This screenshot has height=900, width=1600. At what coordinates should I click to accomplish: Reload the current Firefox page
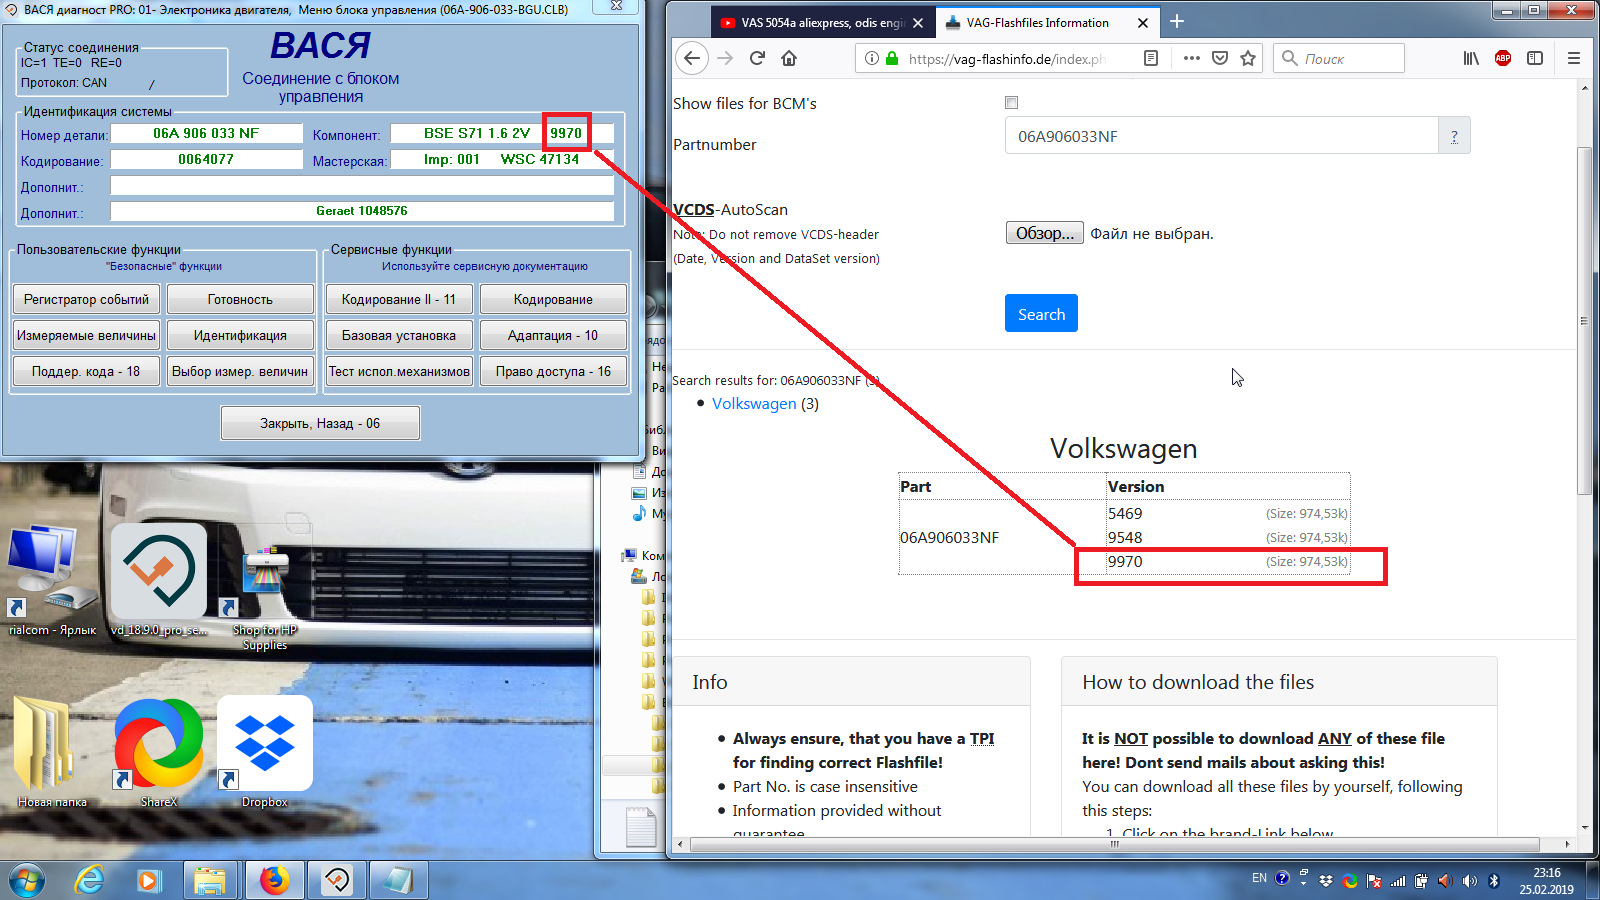(x=757, y=58)
